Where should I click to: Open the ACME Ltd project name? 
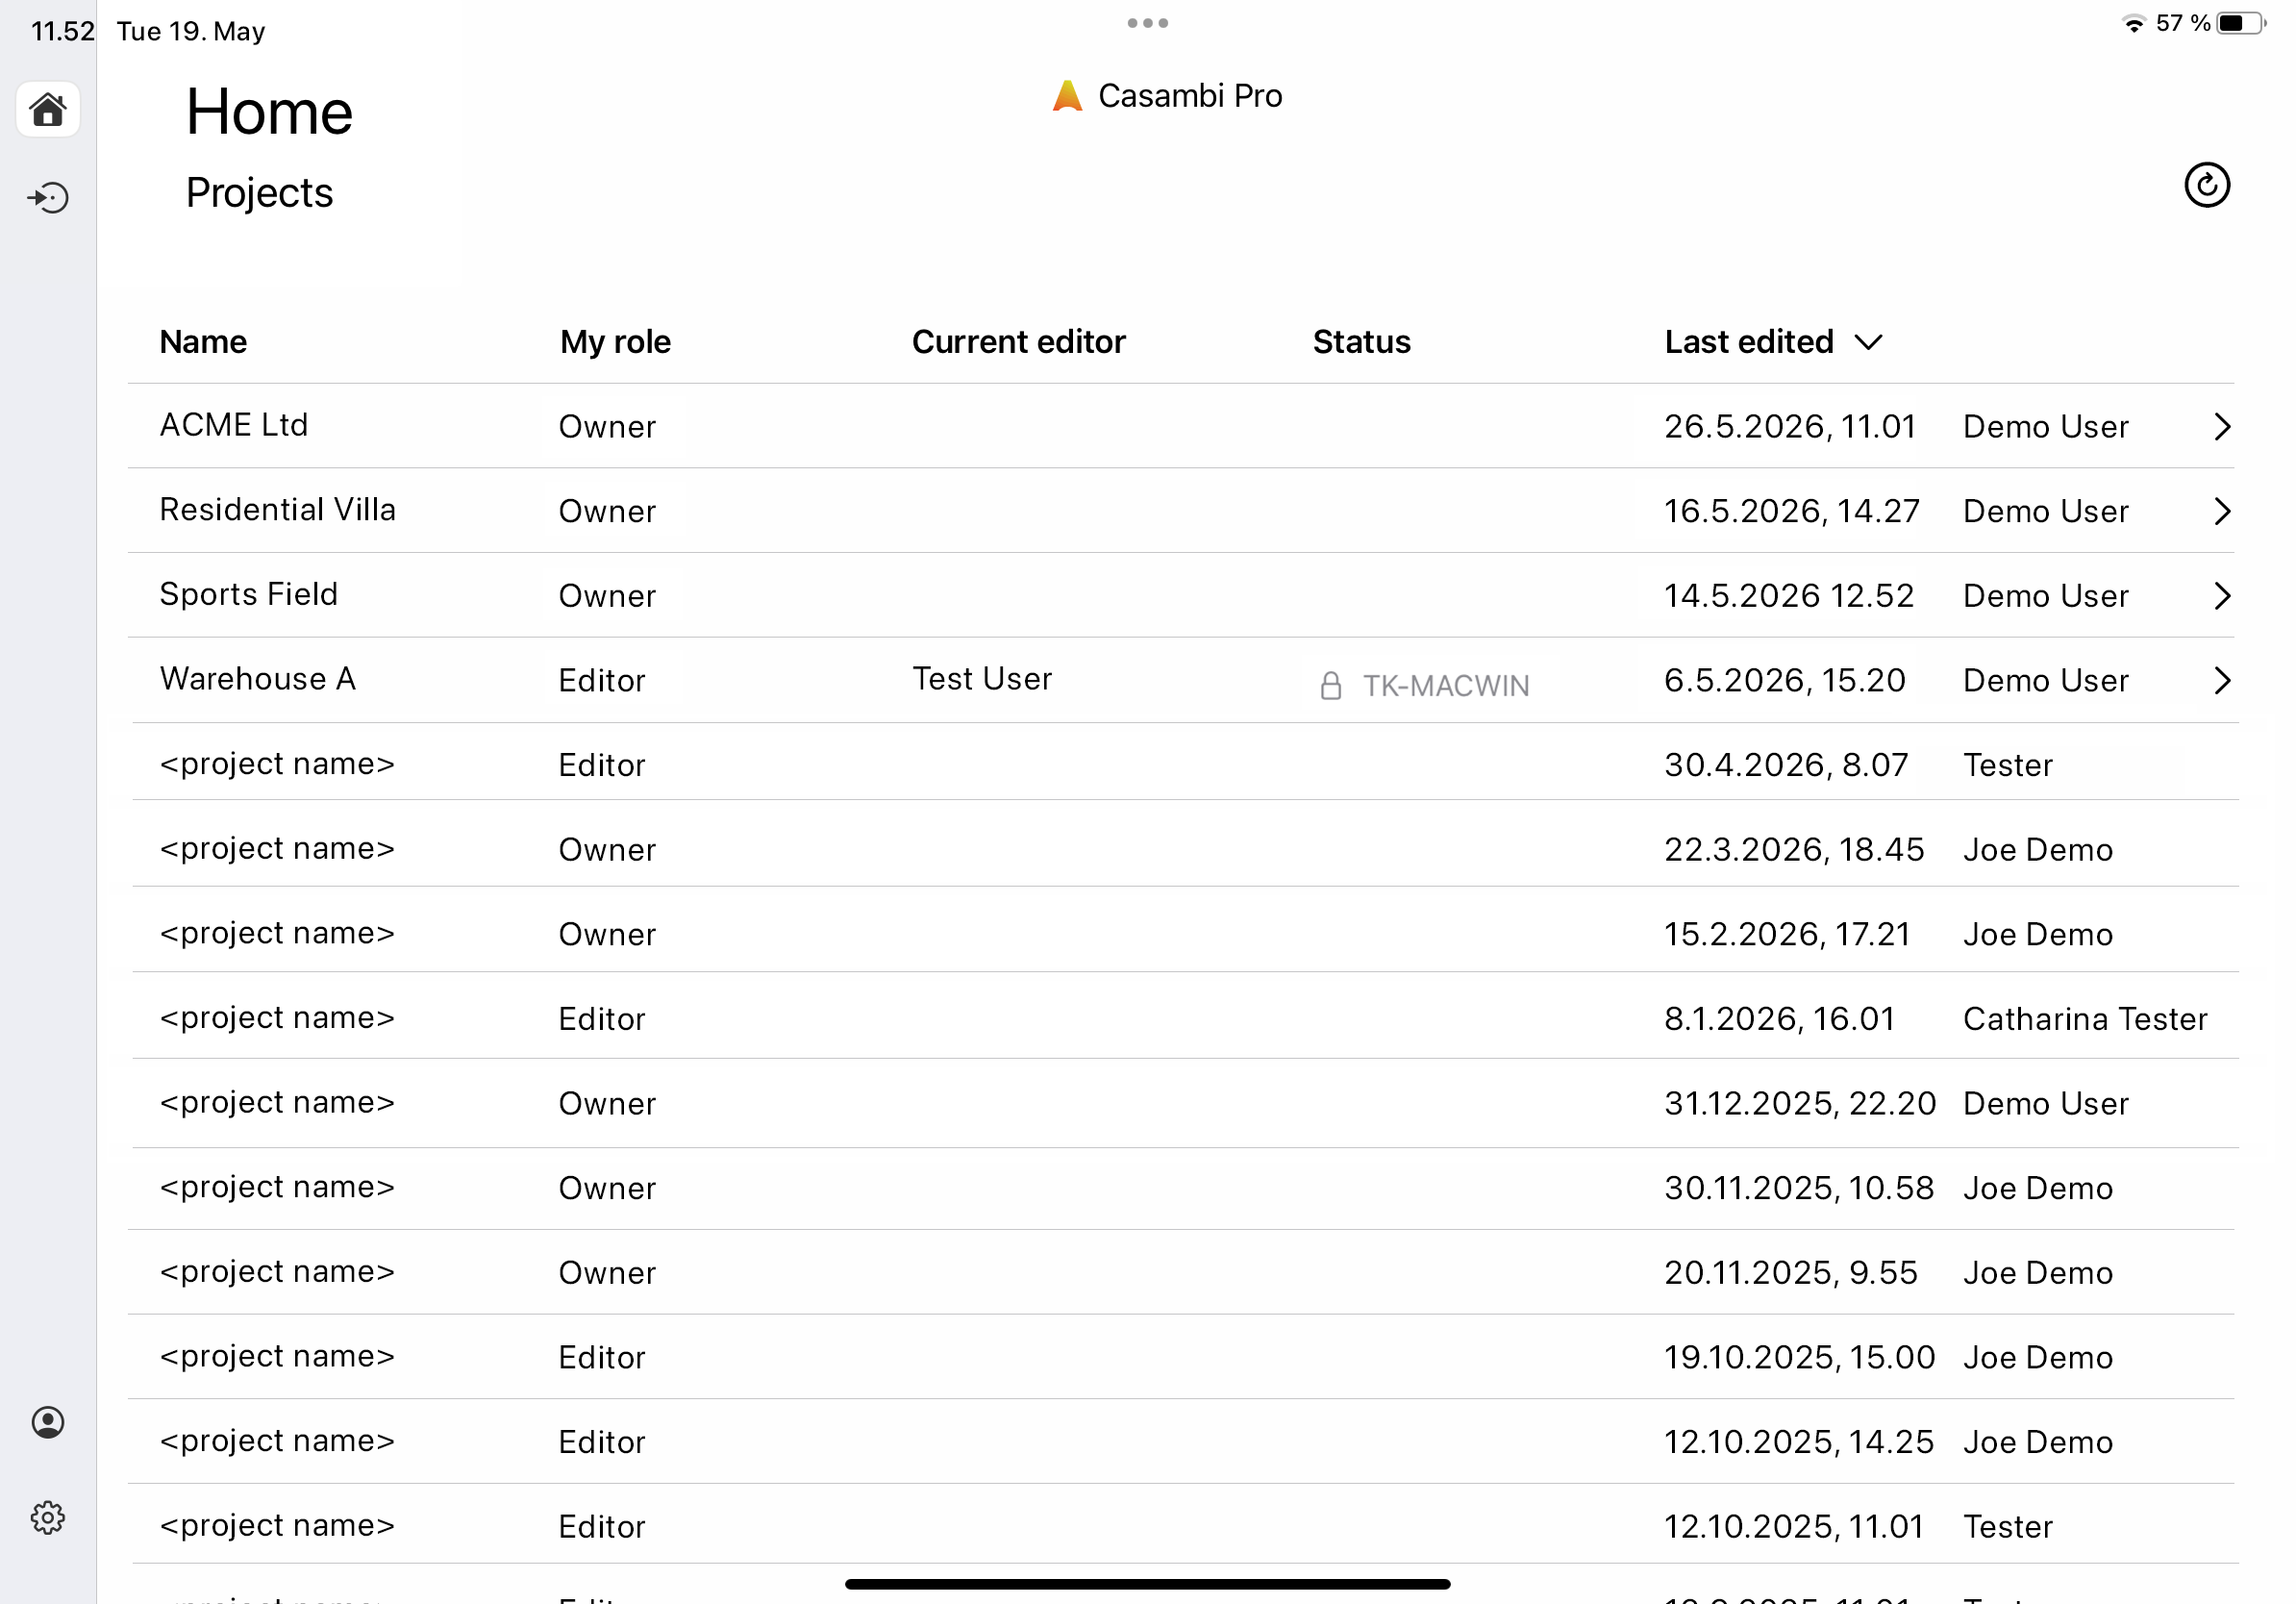[x=234, y=425]
